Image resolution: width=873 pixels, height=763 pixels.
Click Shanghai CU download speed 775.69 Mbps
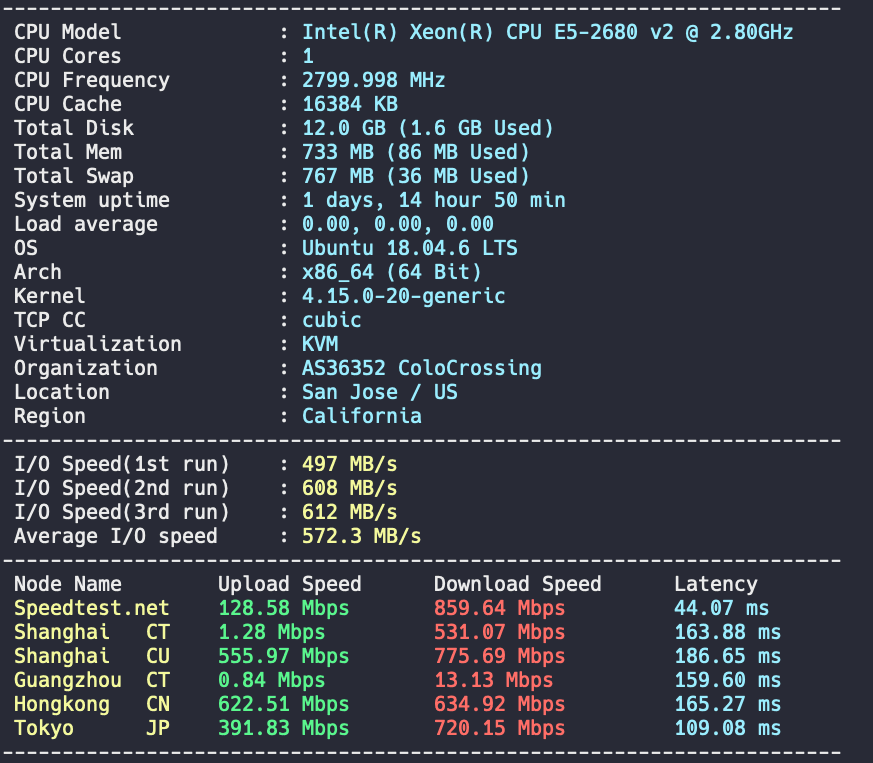[499, 656]
